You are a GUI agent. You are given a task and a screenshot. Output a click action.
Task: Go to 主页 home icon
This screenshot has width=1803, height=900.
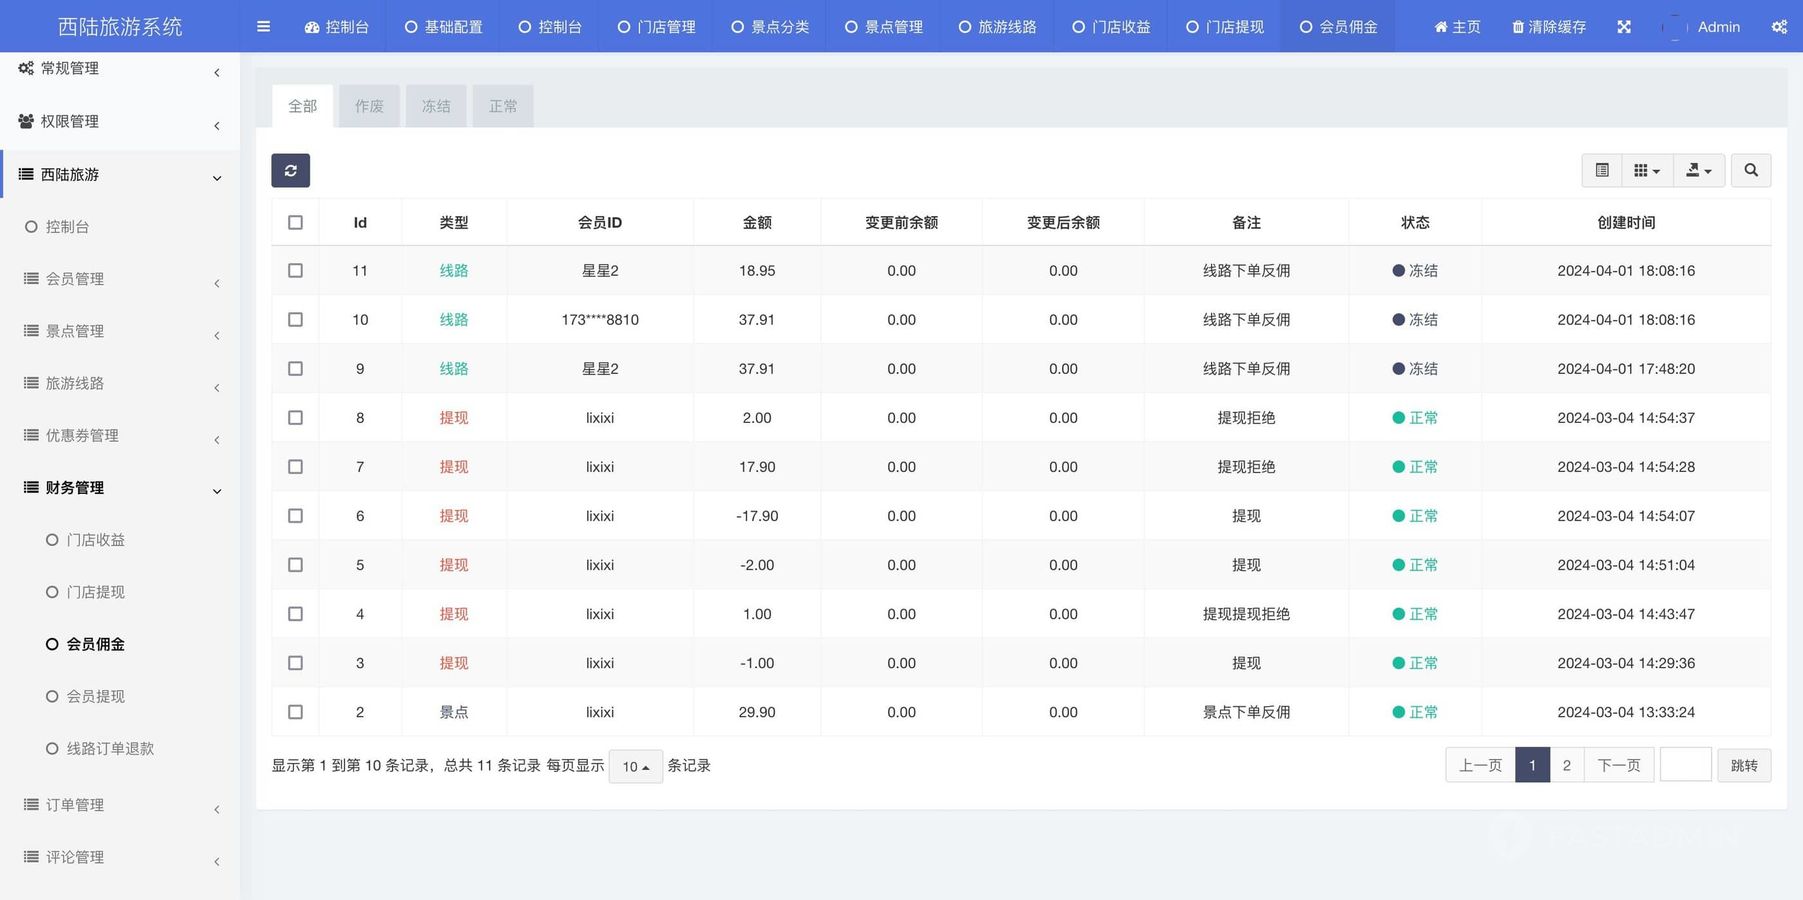pos(1441,27)
